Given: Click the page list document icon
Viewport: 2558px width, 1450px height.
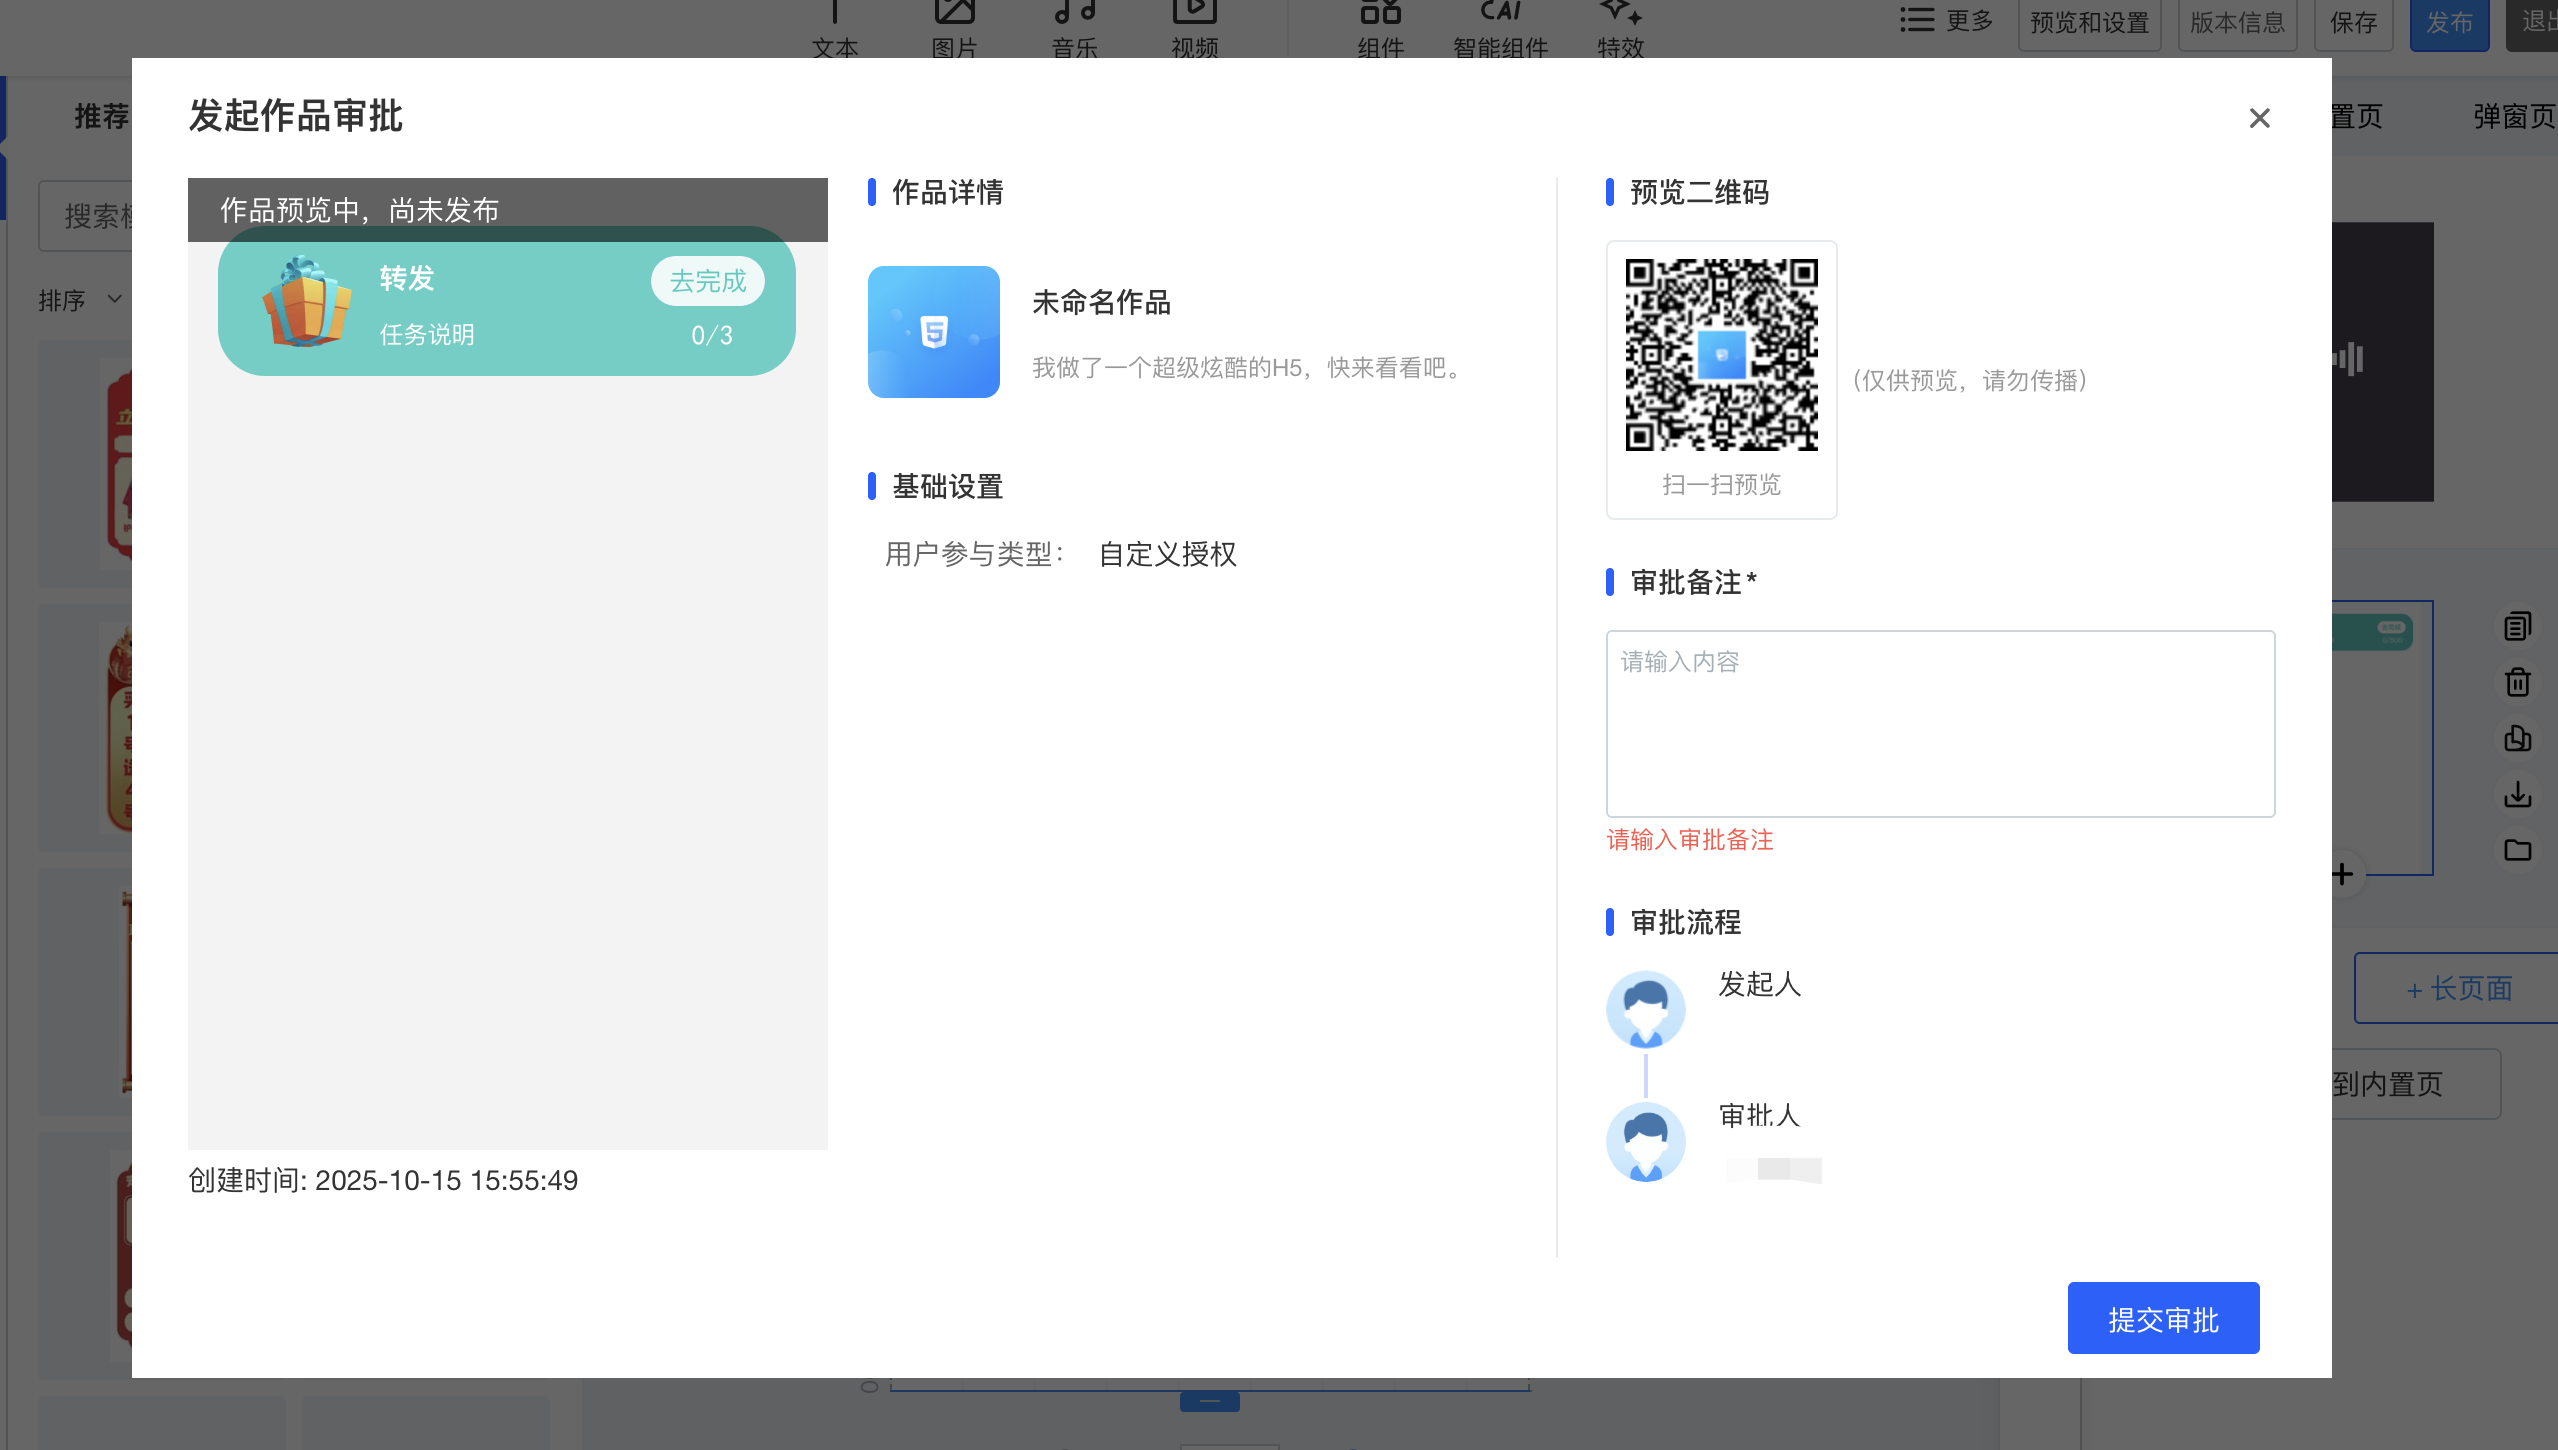Looking at the screenshot, I should click(x=2517, y=627).
